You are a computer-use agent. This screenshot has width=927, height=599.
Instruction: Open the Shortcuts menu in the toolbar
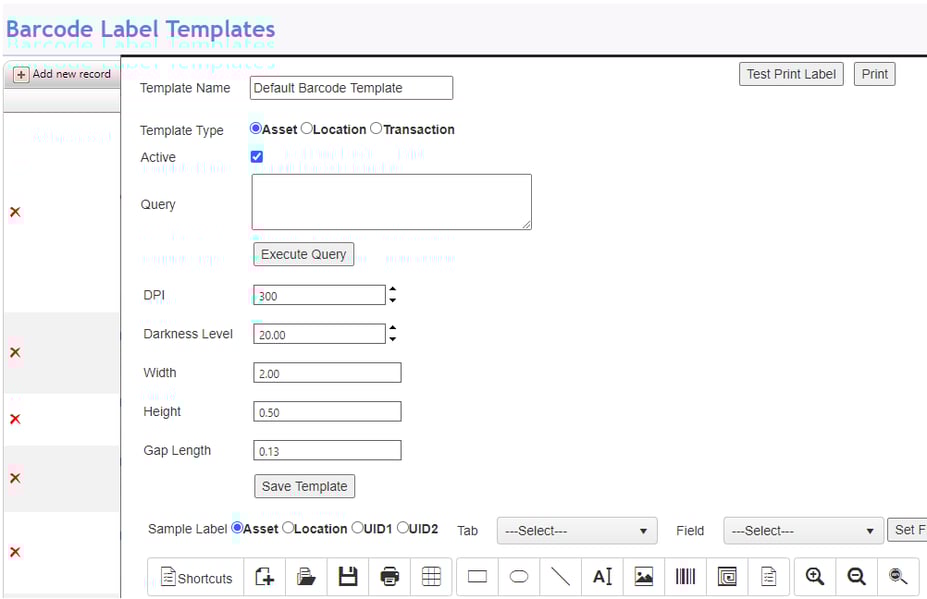click(195, 576)
